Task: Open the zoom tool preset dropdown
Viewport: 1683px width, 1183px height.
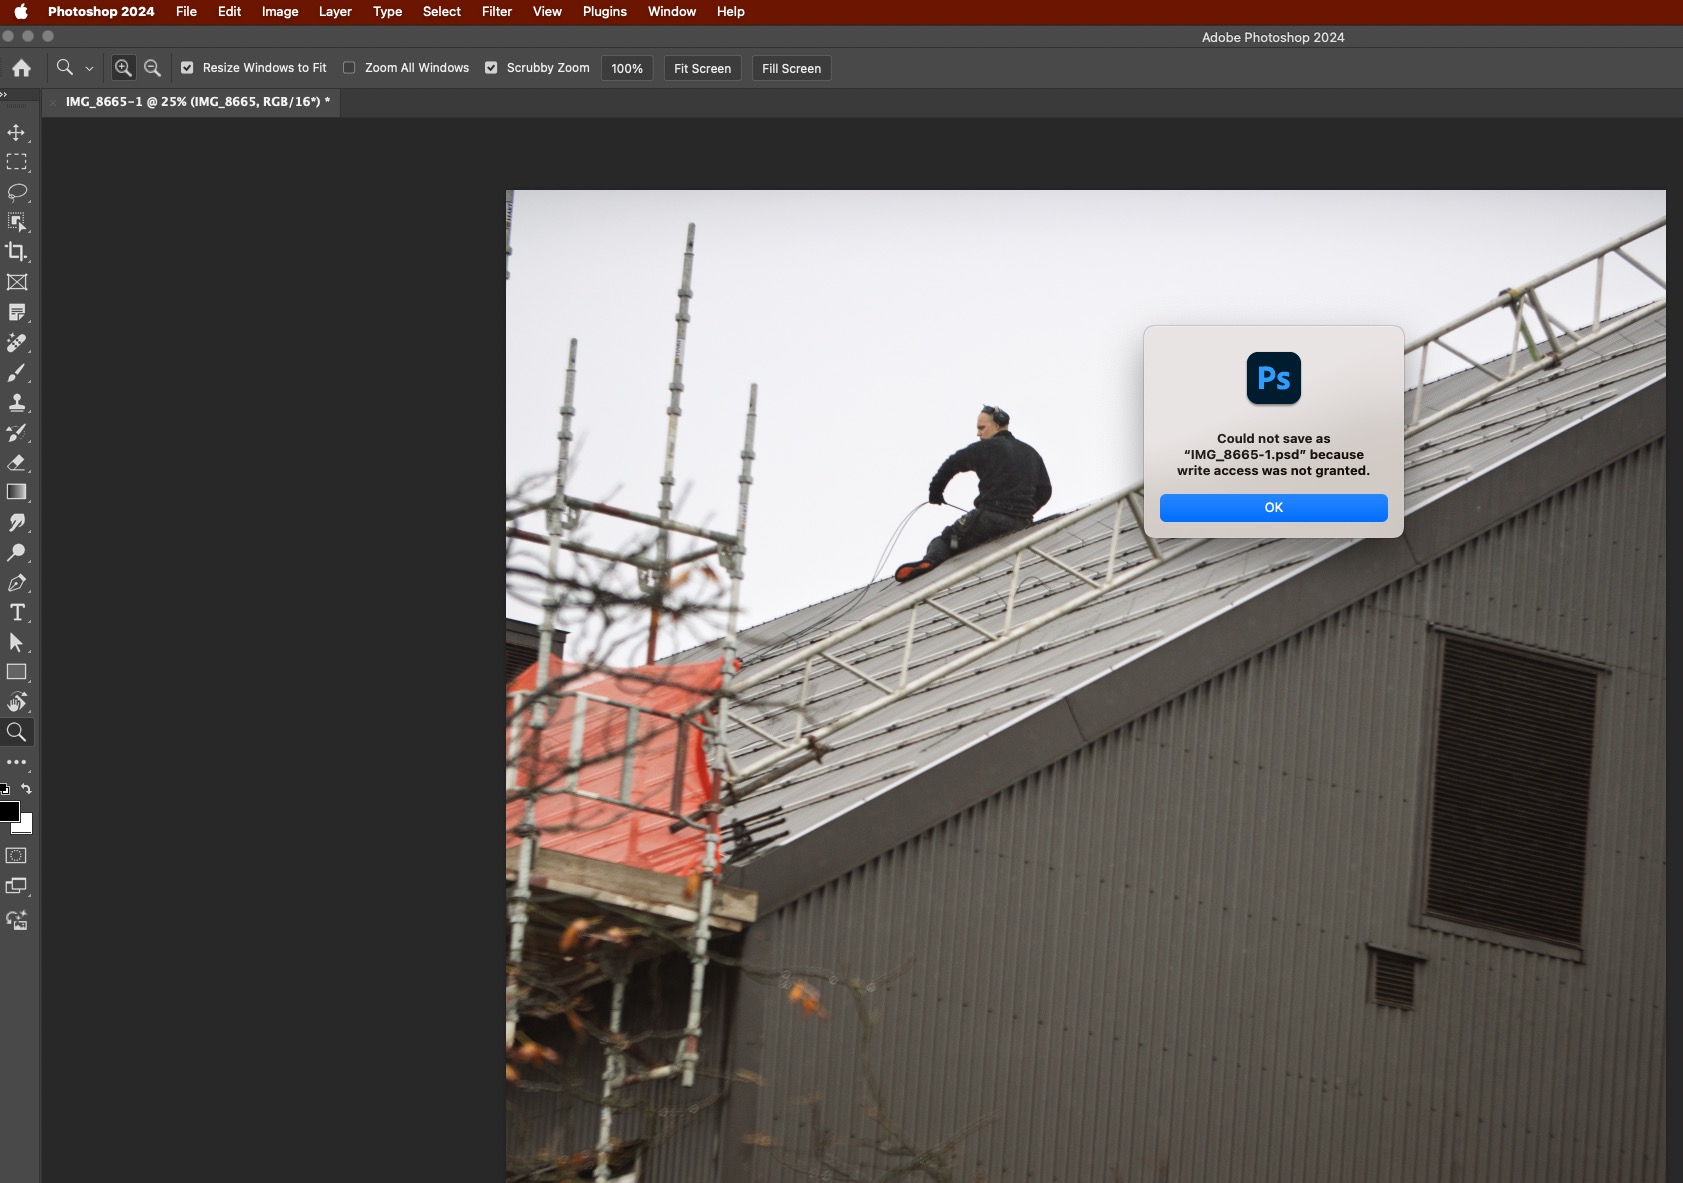Action: (x=89, y=67)
